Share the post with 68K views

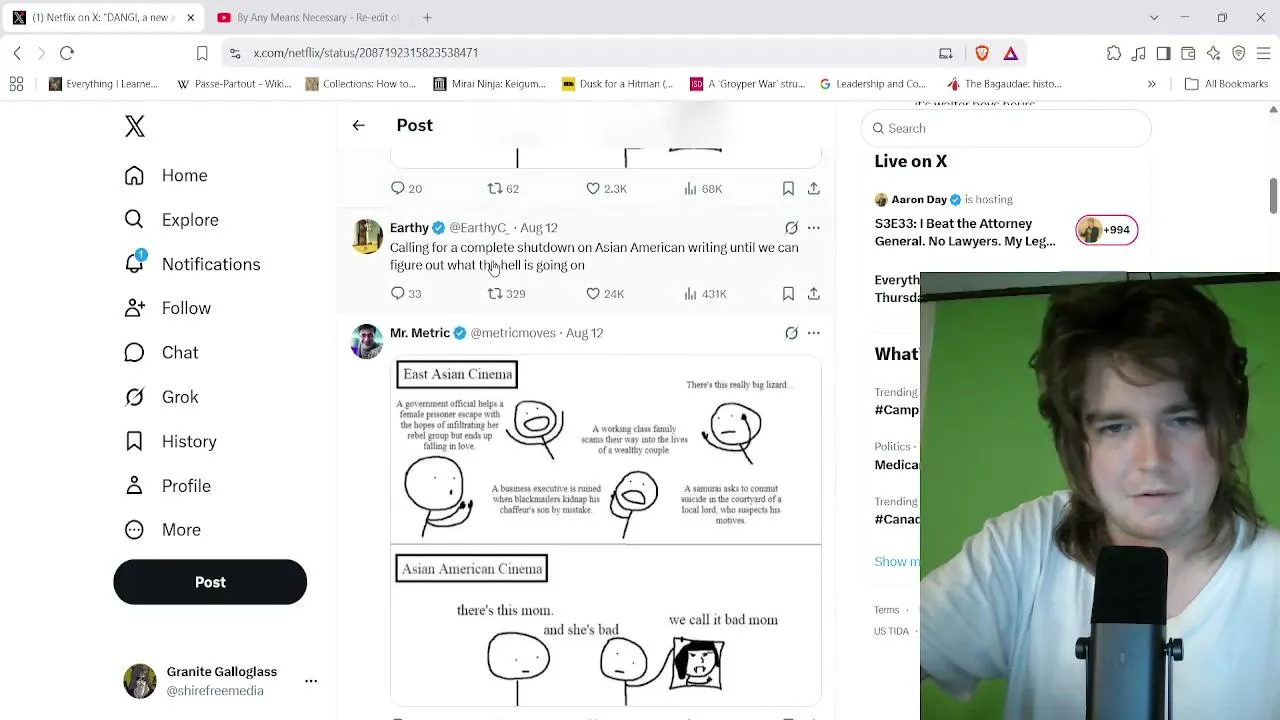[814, 188]
